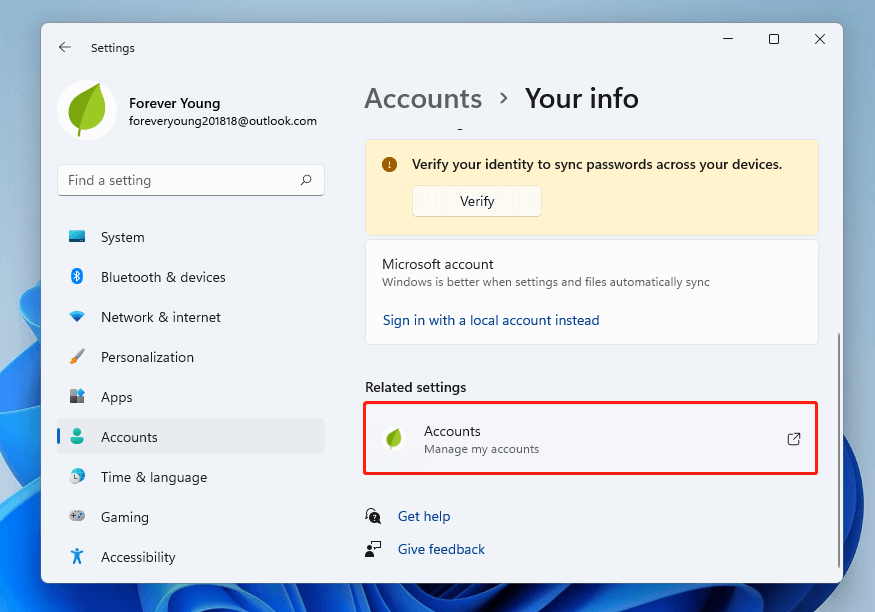Select the Personalization category
Screen dimensions: 875x612
click(x=148, y=357)
